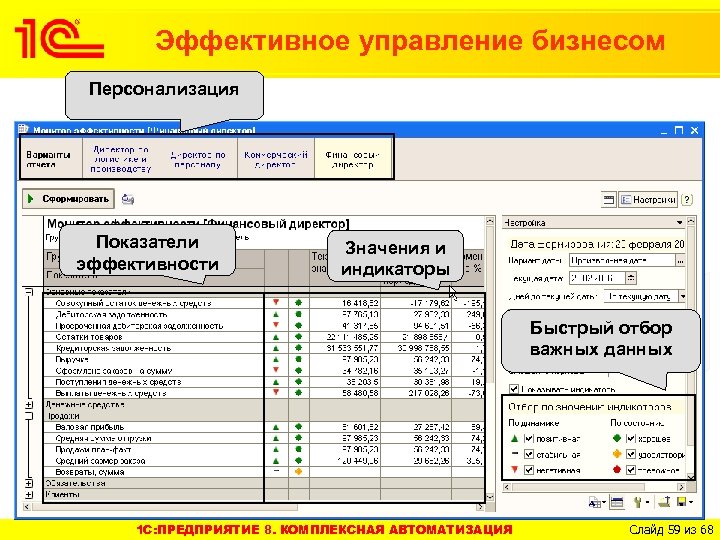720x540 pixels.
Task: Open the Дней до текущей даты combo box arrow
Action: [x=682, y=297]
